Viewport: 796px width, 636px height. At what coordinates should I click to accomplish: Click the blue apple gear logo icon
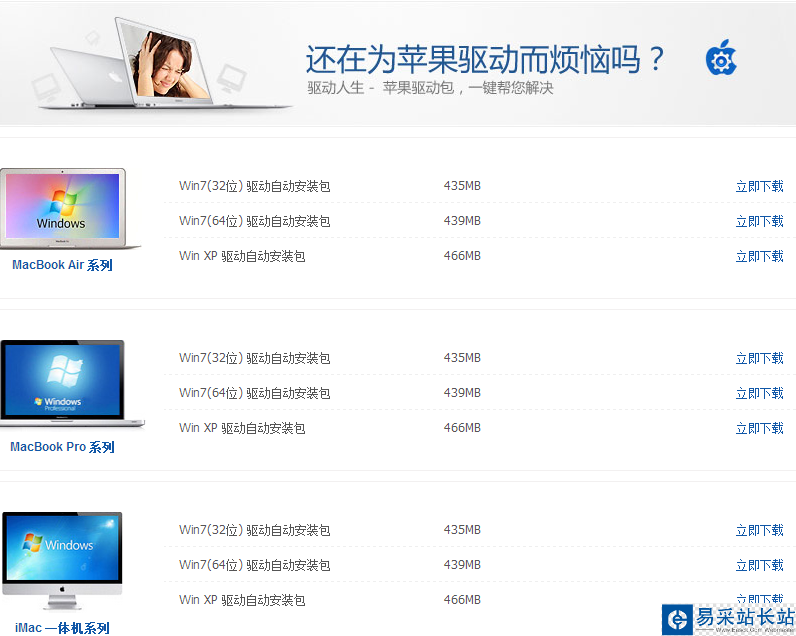tap(721, 57)
